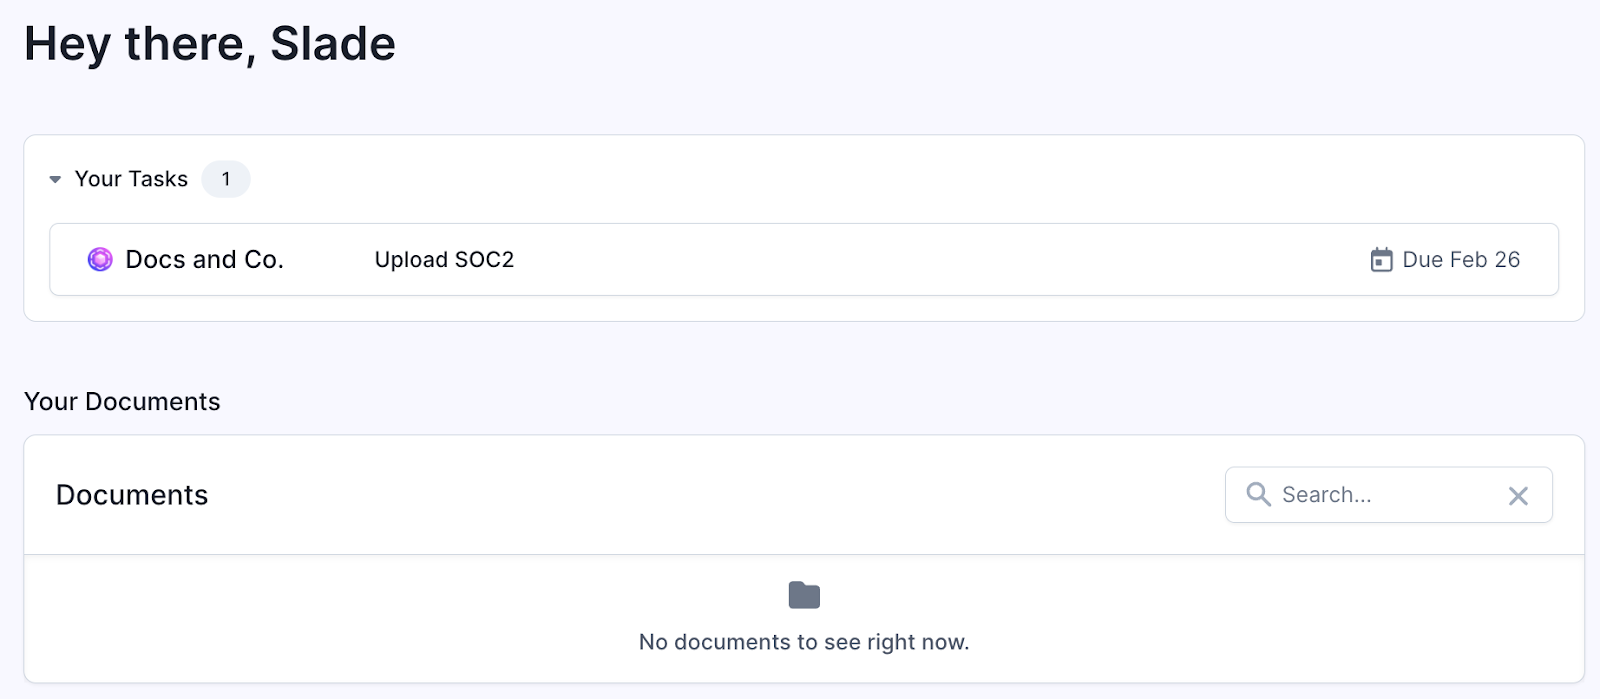Image resolution: width=1600 pixels, height=699 pixels.
Task: Click the No documents to see message
Action: point(804,642)
